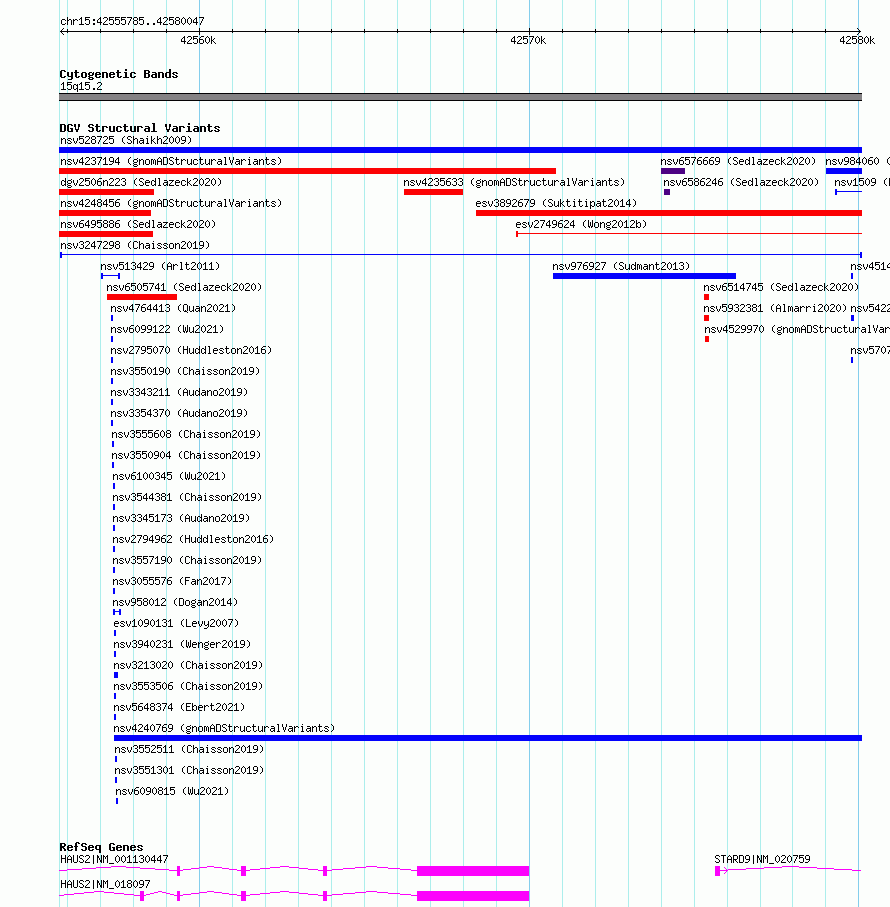Open nsv3550190 (Chaisson2019) variant label
The height and width of the screenshot is (907, 890).
click(185, 371)
